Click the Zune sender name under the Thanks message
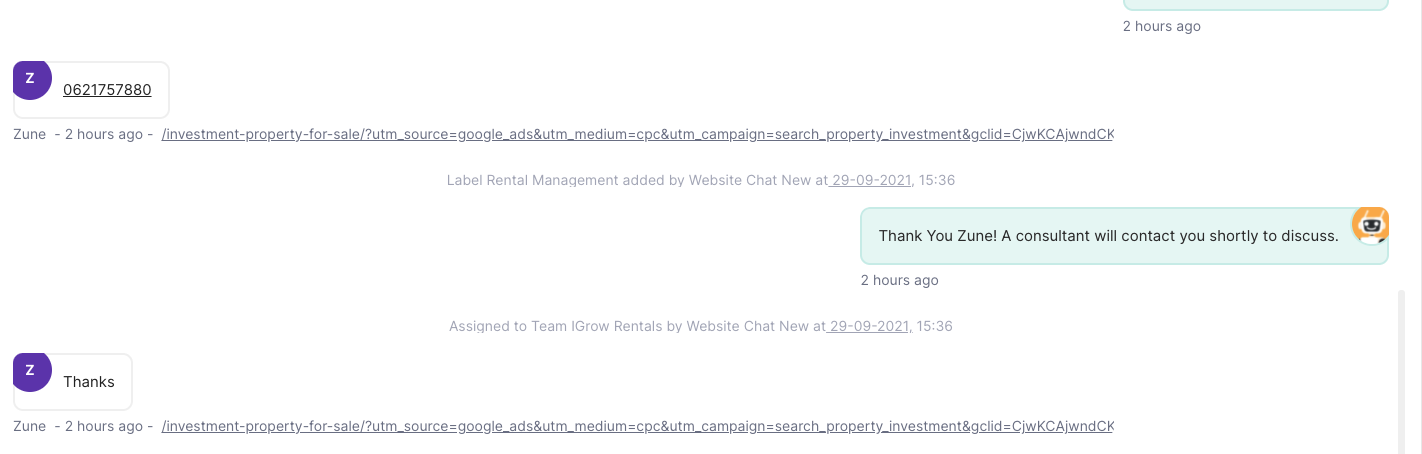 pos(30,426)
